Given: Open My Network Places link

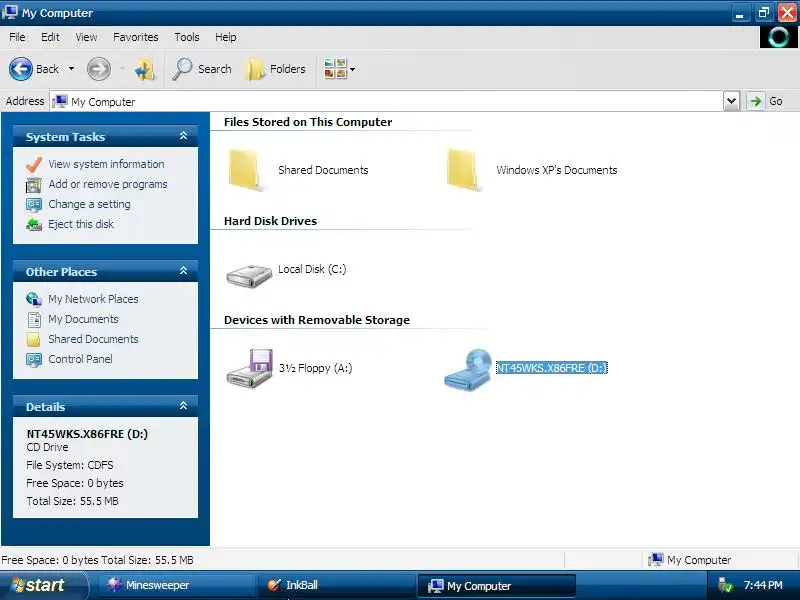Looking at the screenshot, I should click(x=93, y=299).
